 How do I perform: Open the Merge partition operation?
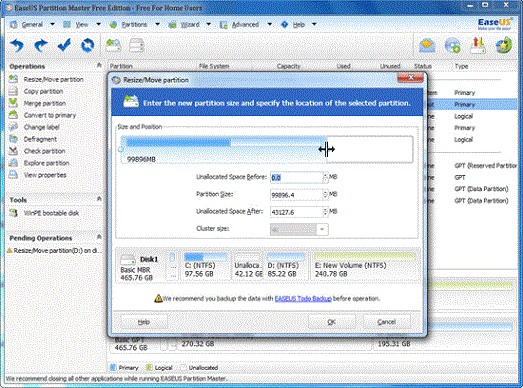pyautogui.click(x=45, y=103)
